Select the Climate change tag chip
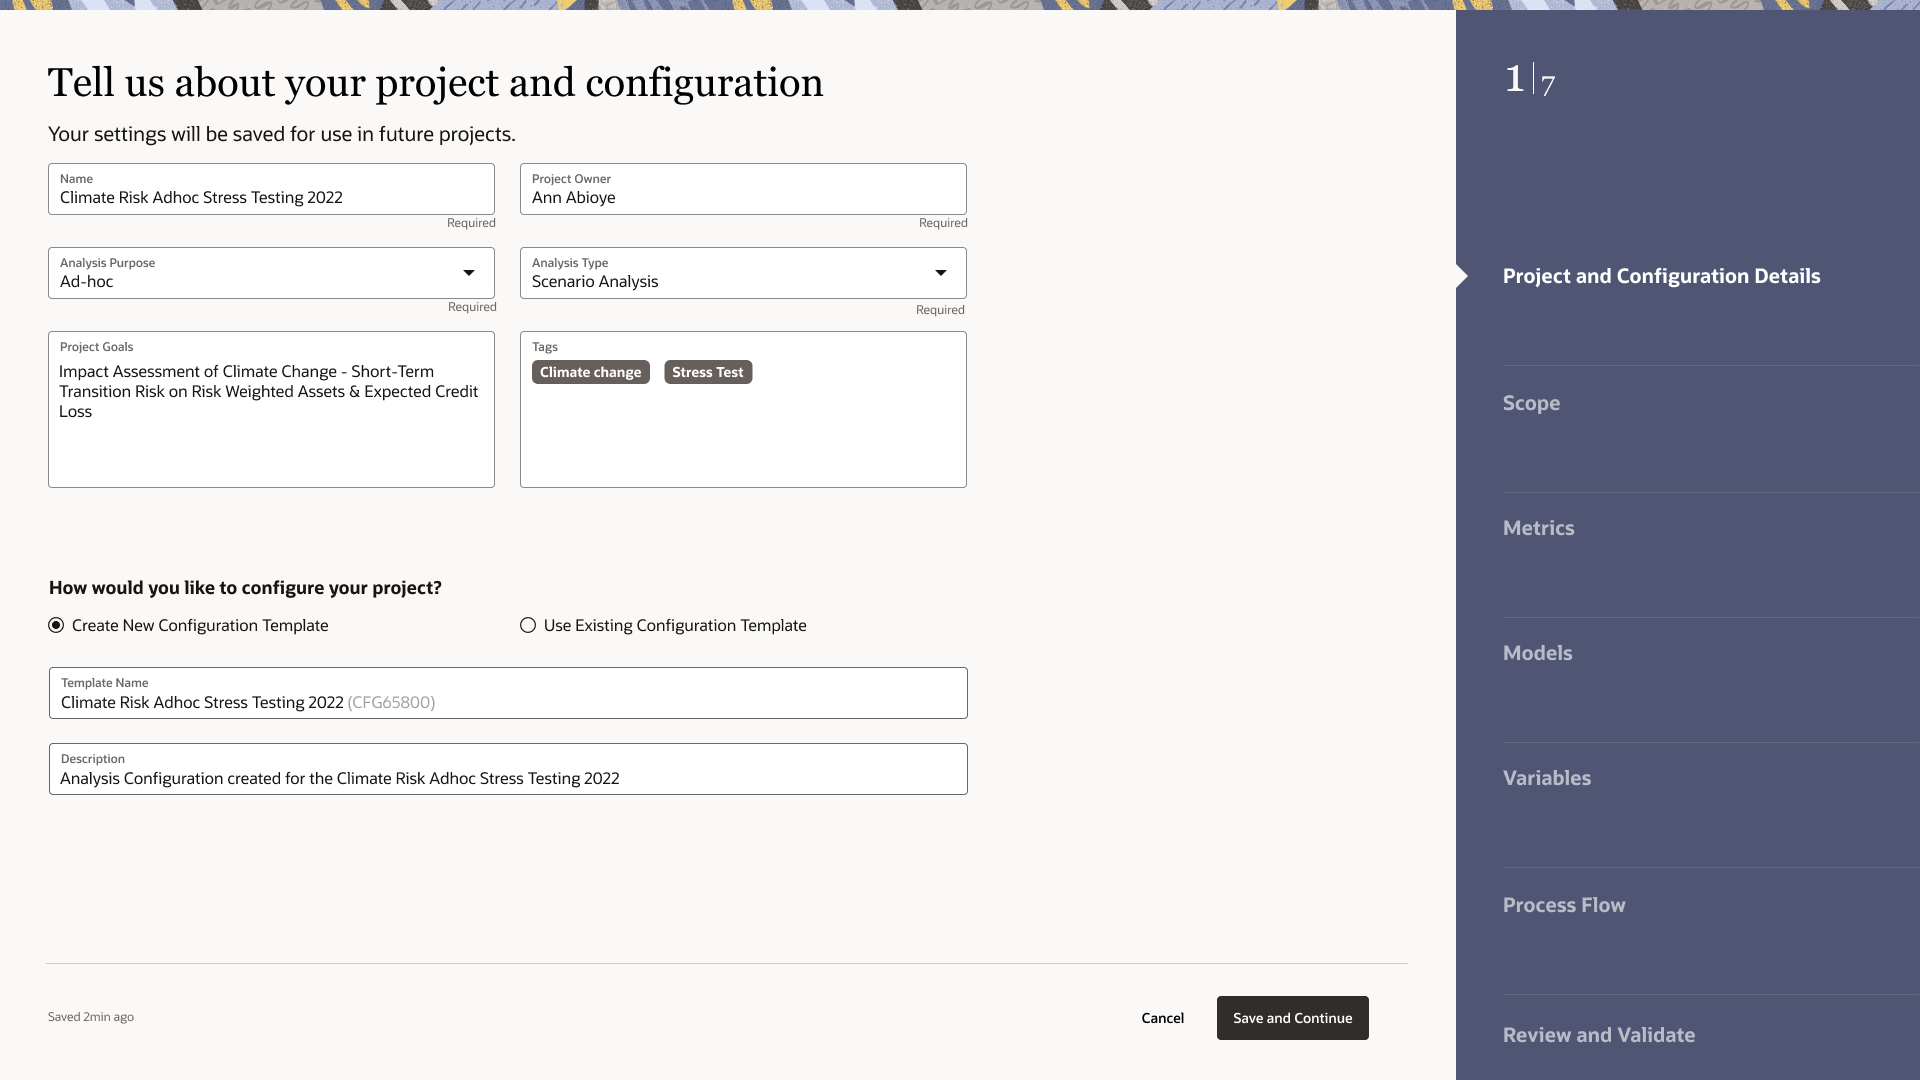The width and height of the screenshot is (1920, 1080). pos(590,372)
